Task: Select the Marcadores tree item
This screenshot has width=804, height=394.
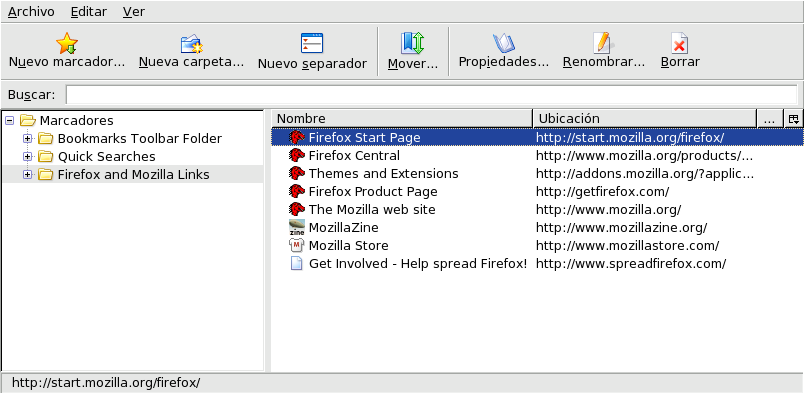Action: point(76,121)
